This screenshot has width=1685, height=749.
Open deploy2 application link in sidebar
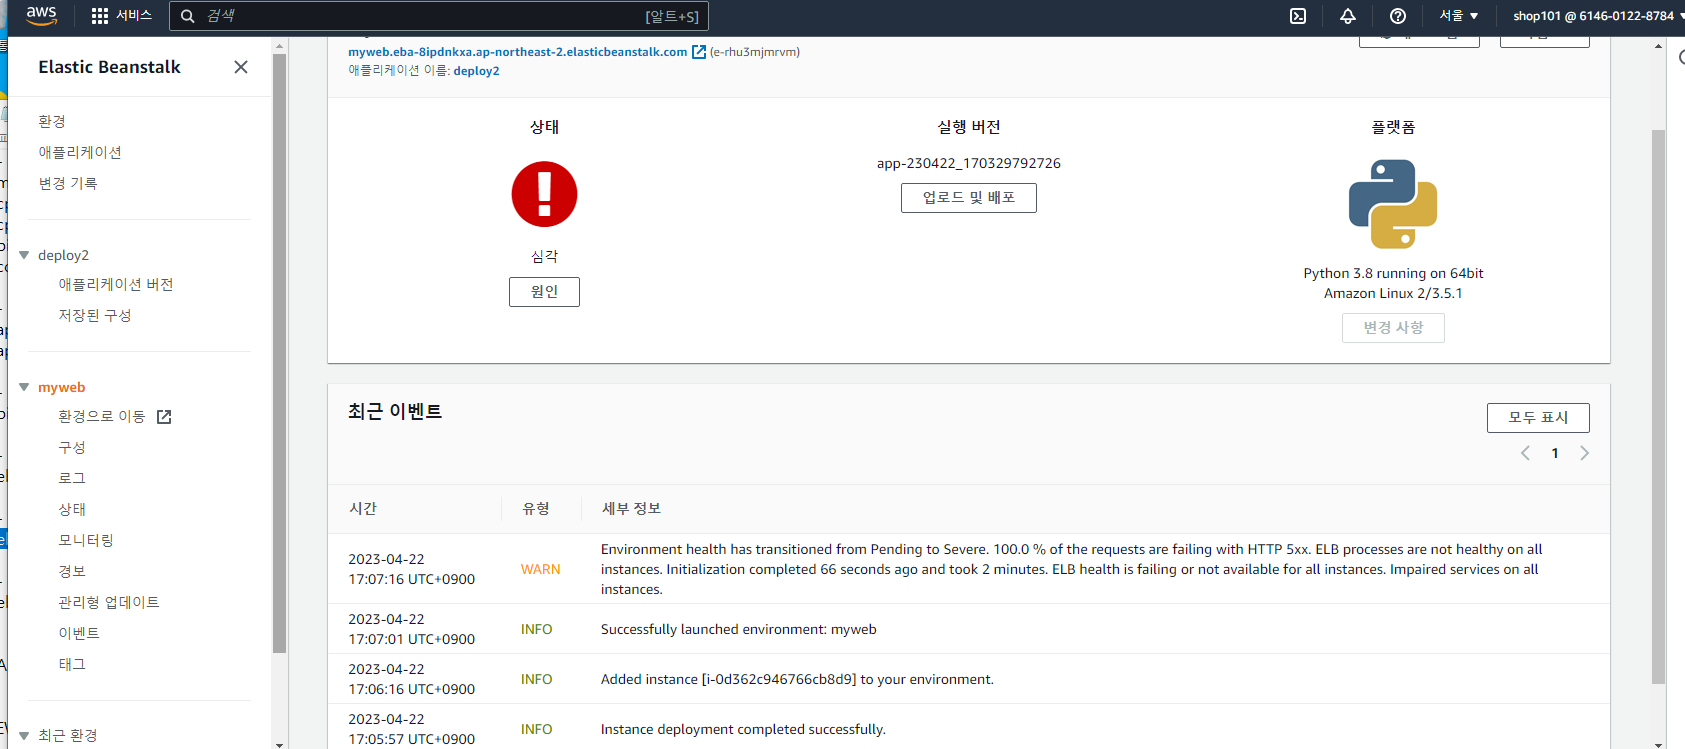(x=63, y=255)
